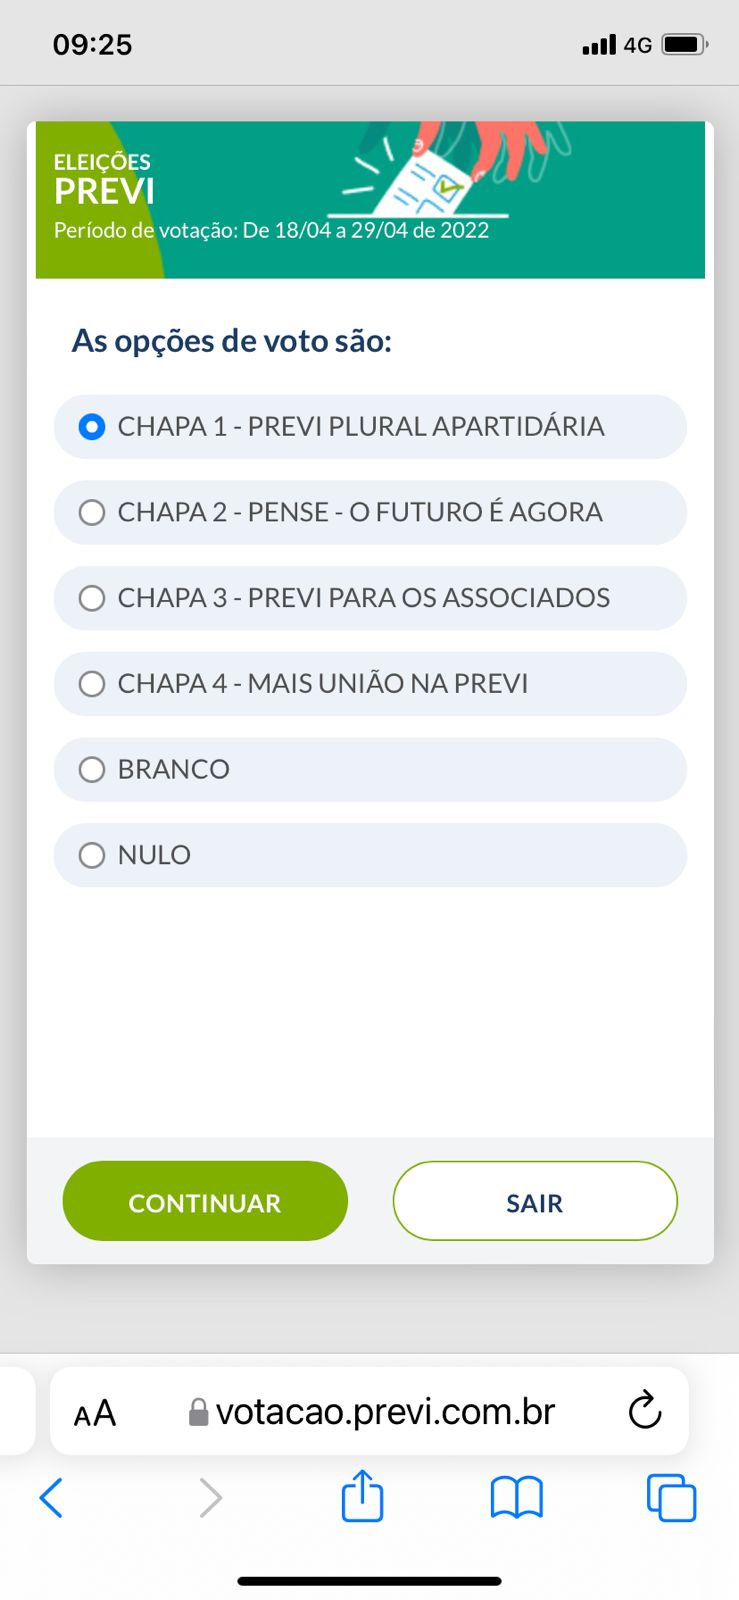Tap the padlock security icon
This screenshot has width=739, height=1600.
[x=198, y=1412]
